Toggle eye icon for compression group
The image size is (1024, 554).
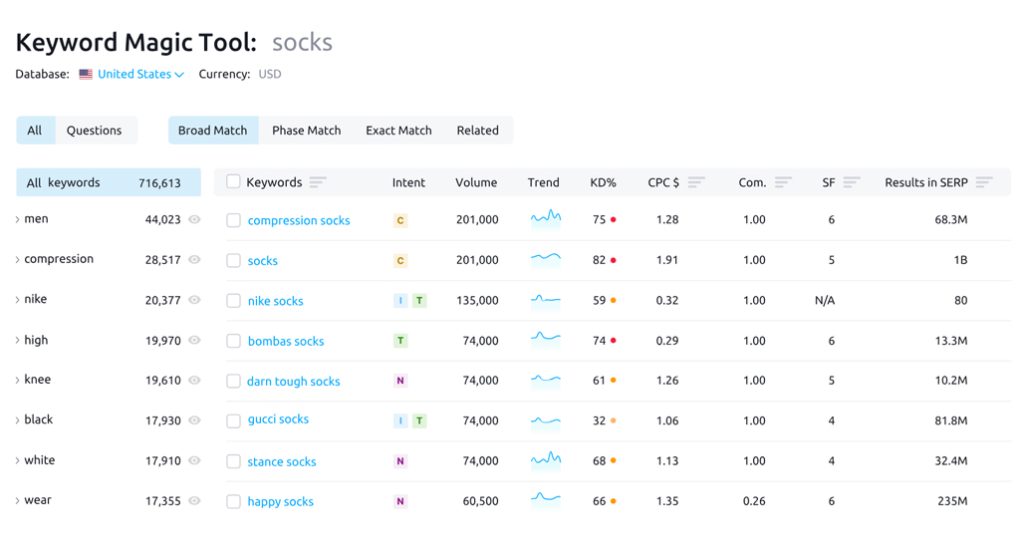[195, 259]
